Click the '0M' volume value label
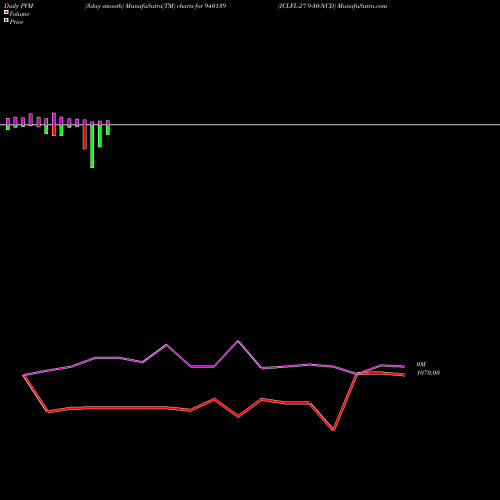This screenshot has width=500, height=500. (x=421, y=364)
